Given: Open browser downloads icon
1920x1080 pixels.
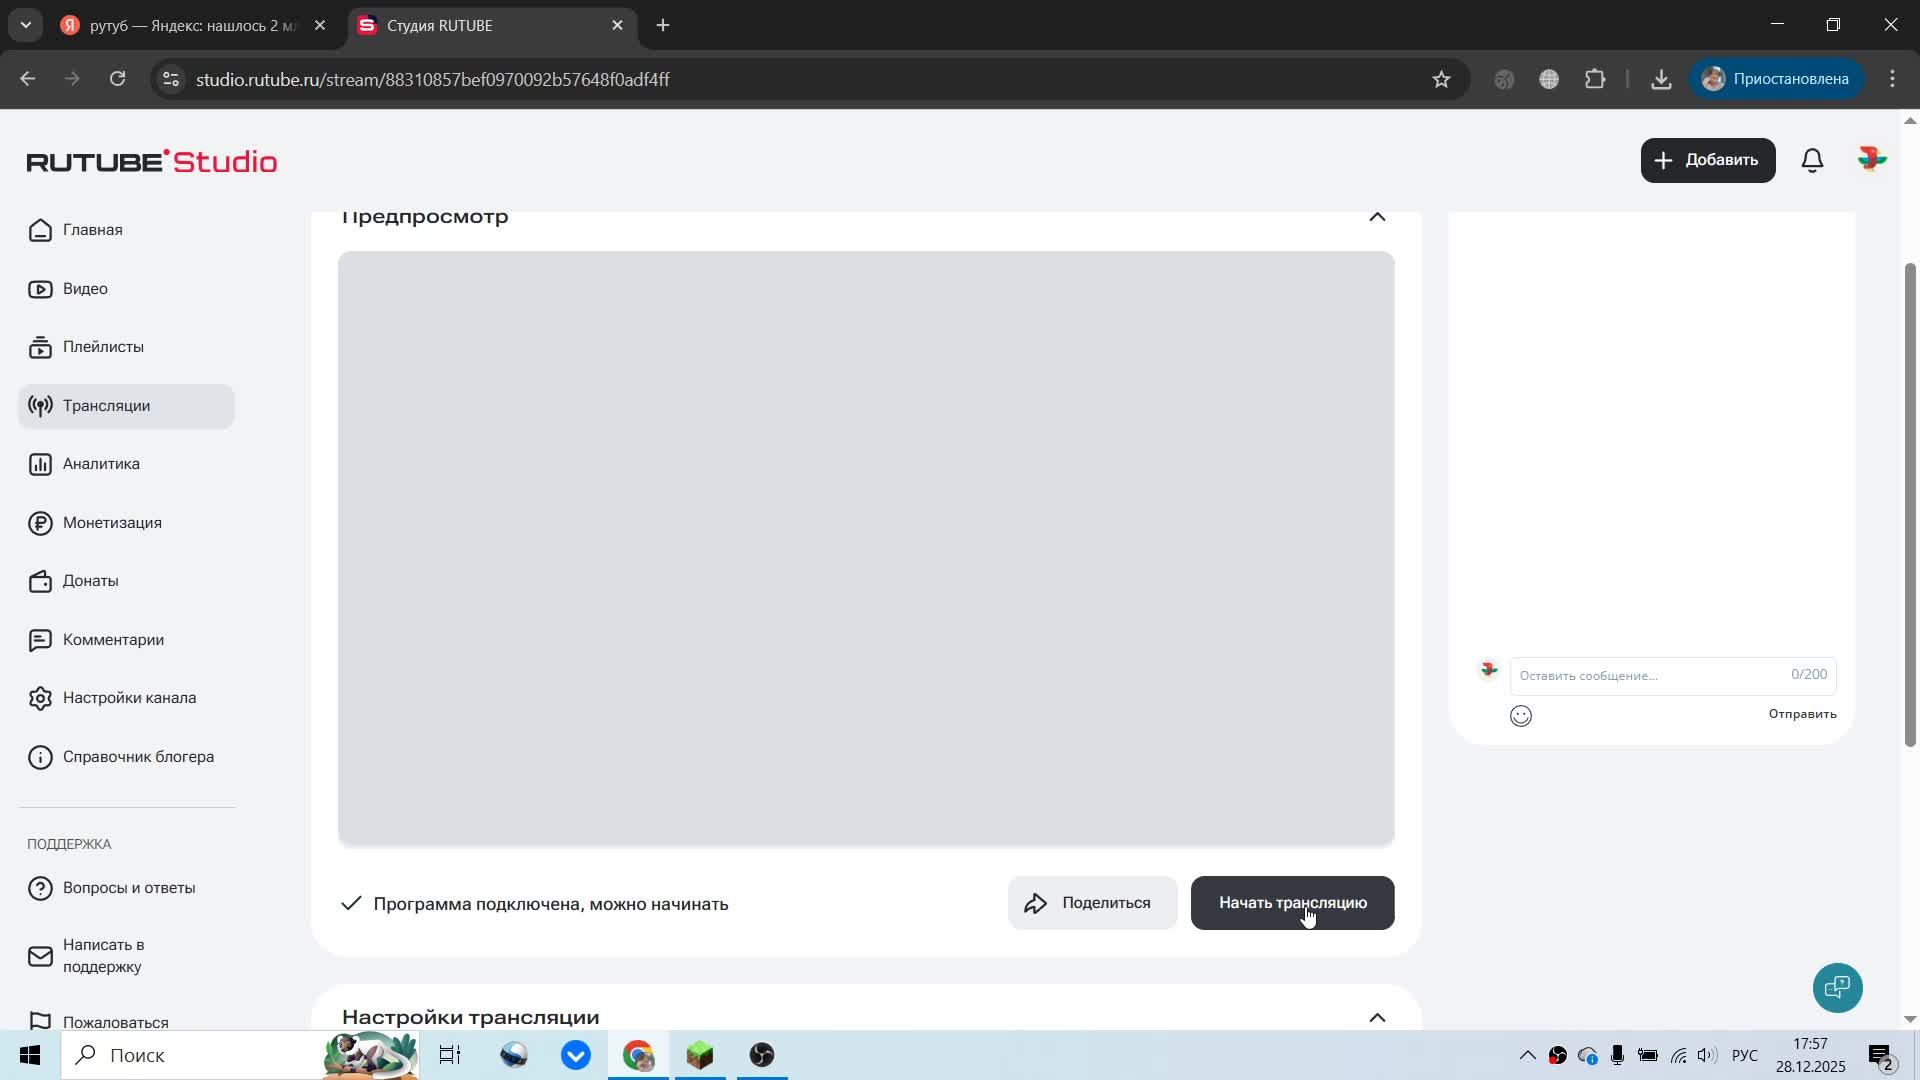Looking at the screenshot, I should (1661, 79).
